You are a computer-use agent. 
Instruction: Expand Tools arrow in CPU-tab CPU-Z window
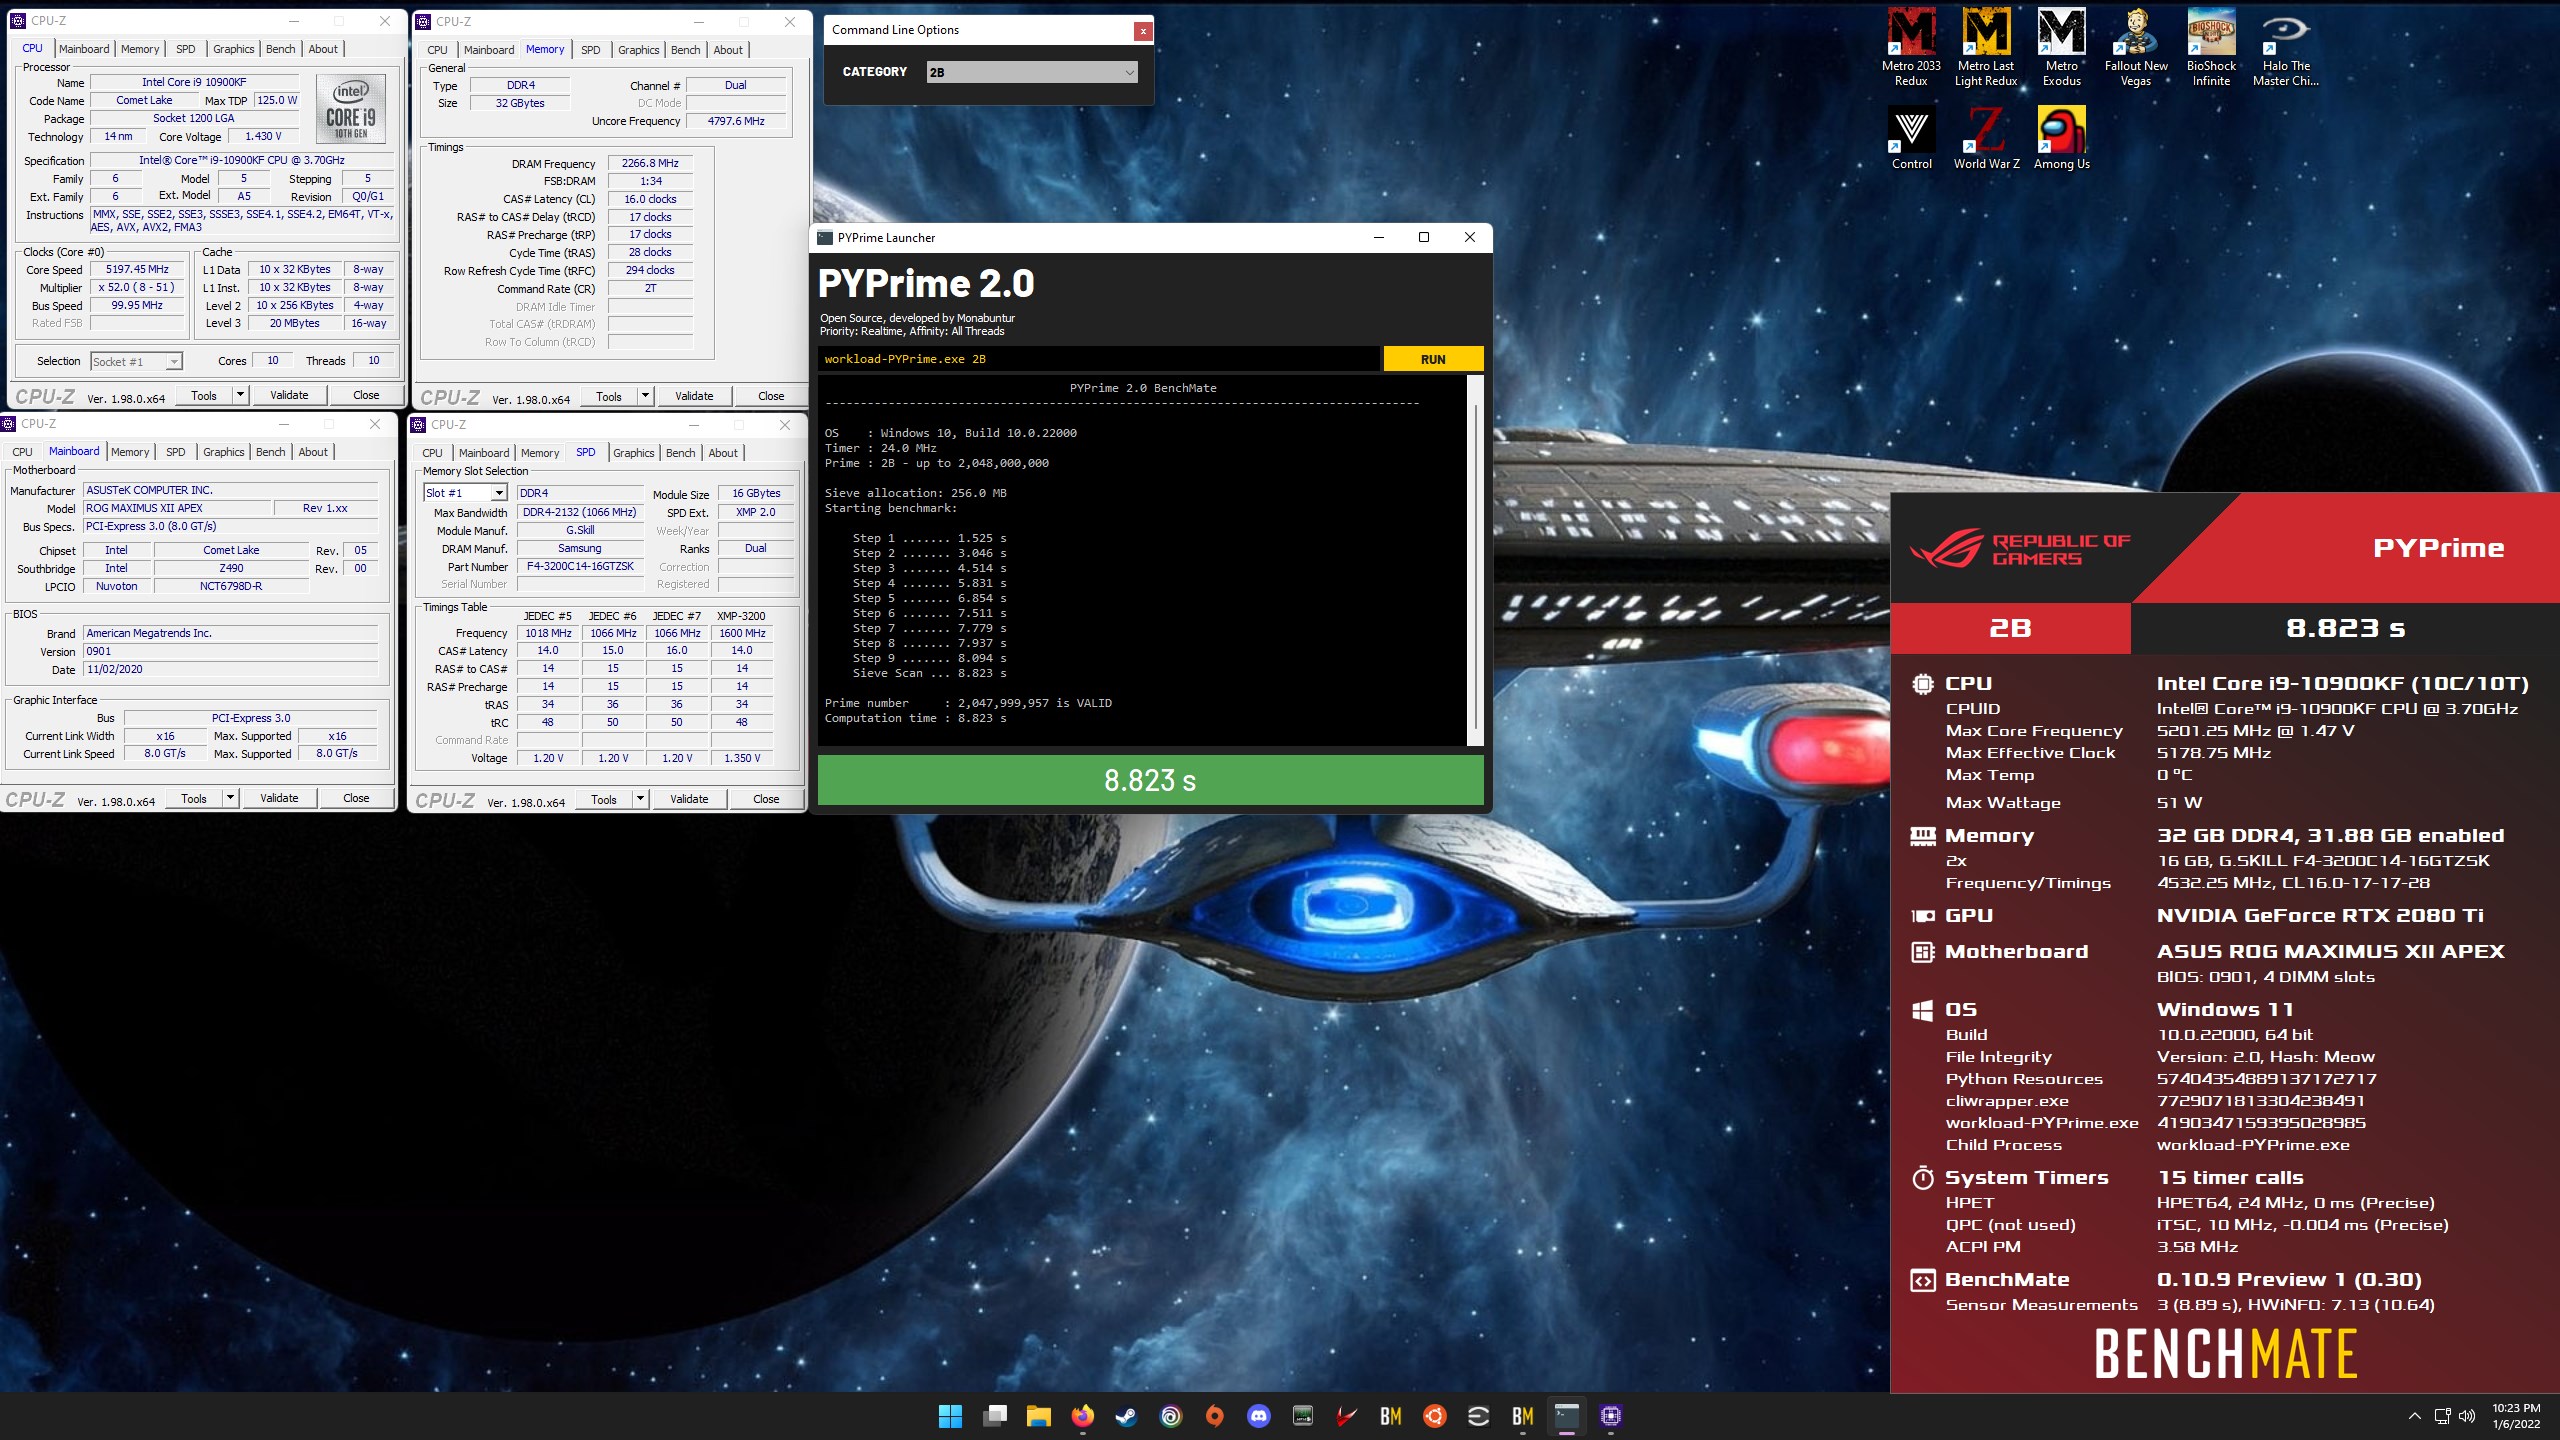[240, 395]
